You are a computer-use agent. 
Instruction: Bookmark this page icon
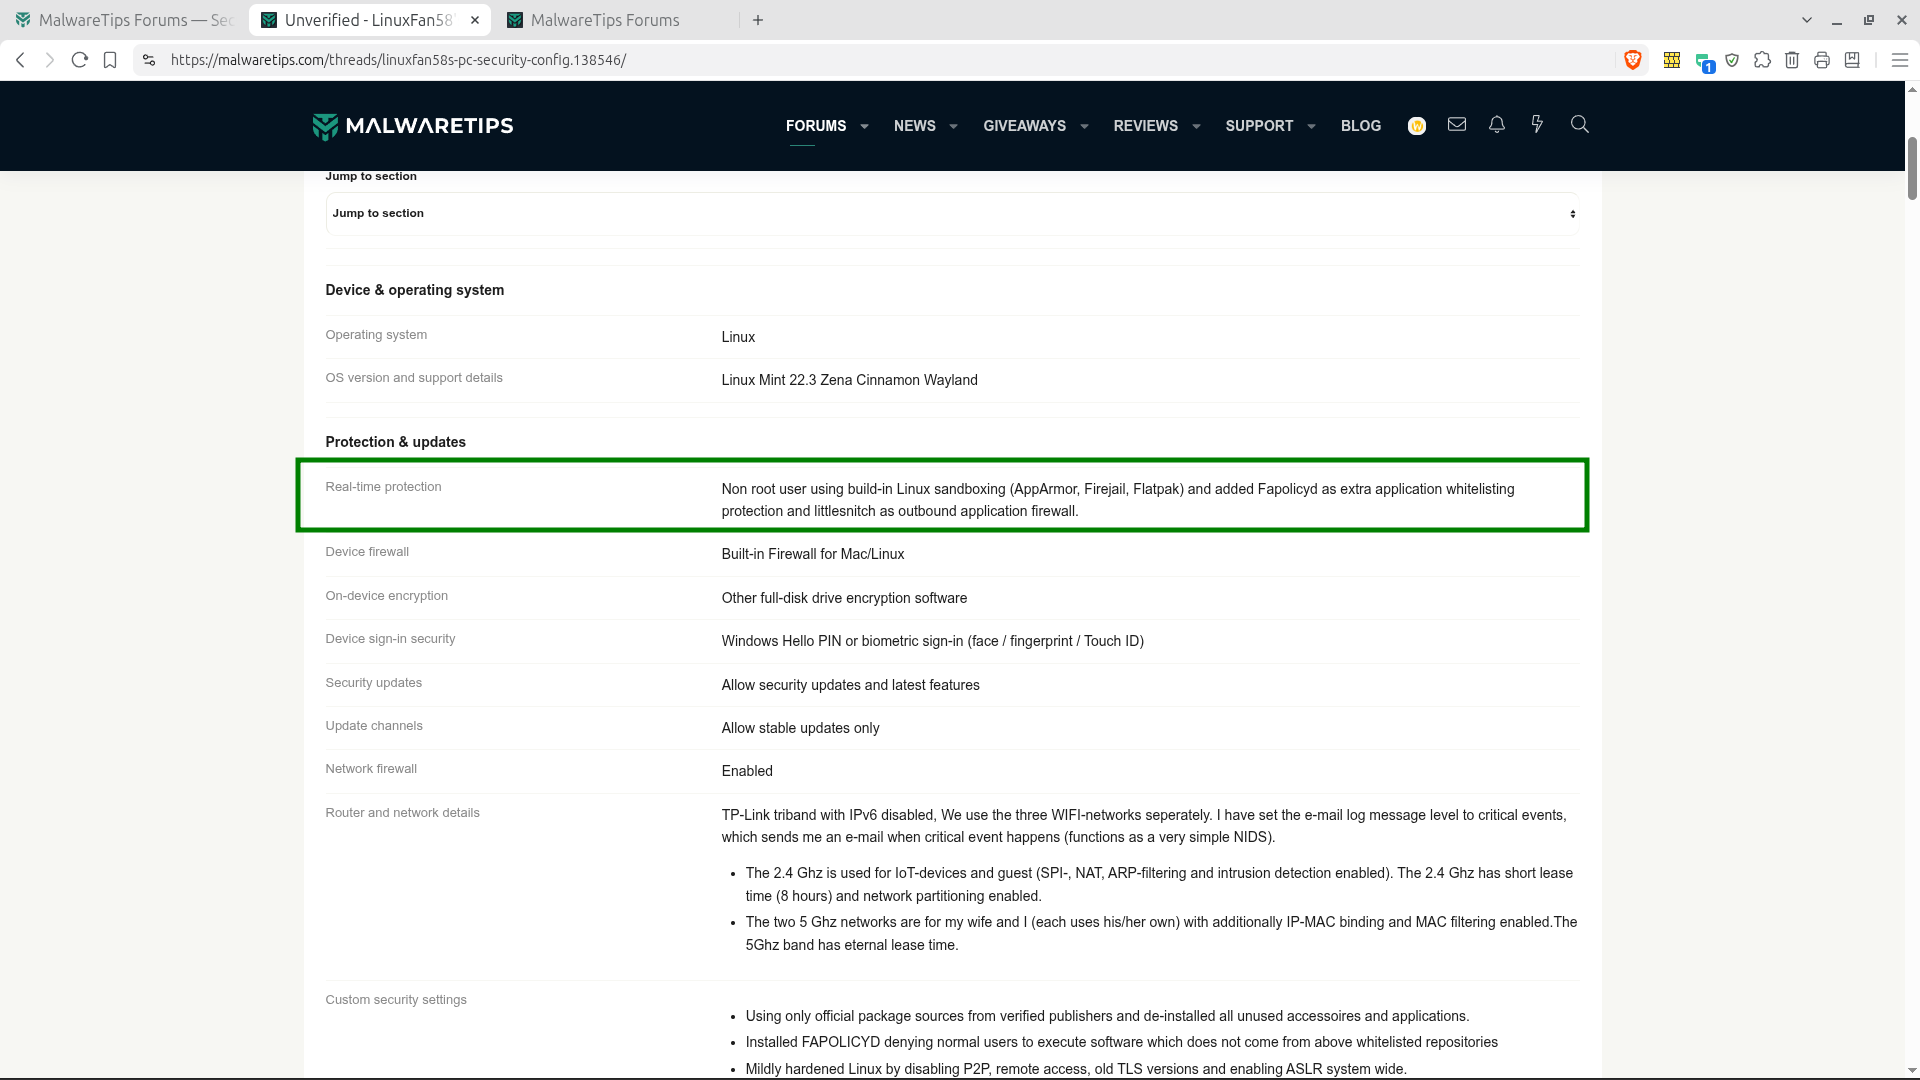pos(110,60)
